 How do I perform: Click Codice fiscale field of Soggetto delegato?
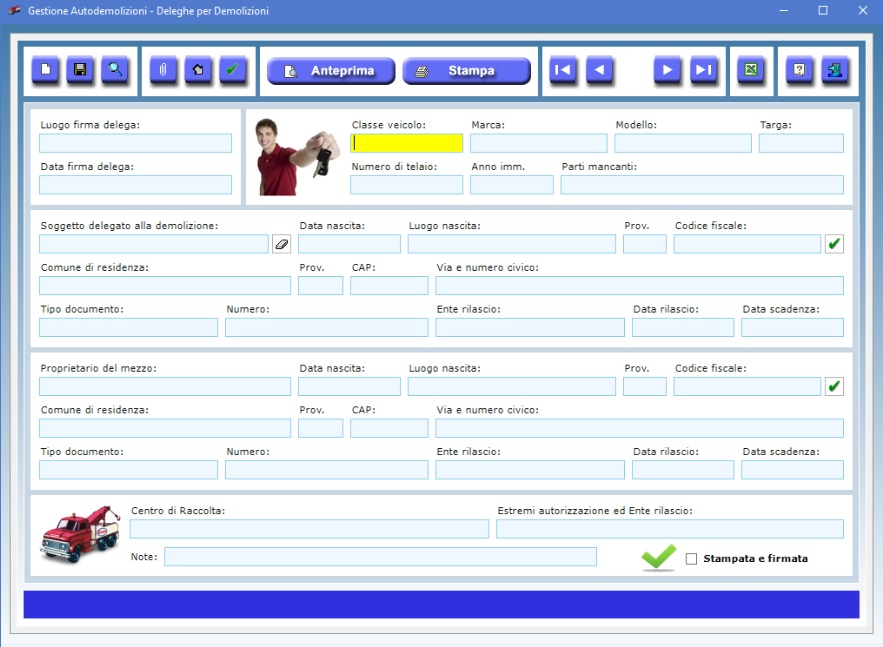(747, 244)
